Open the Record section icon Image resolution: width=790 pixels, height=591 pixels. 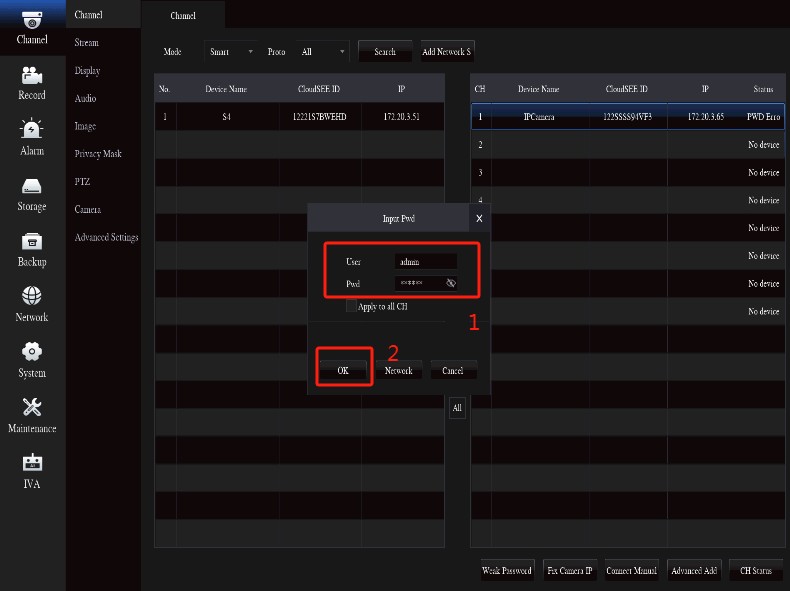32,76
